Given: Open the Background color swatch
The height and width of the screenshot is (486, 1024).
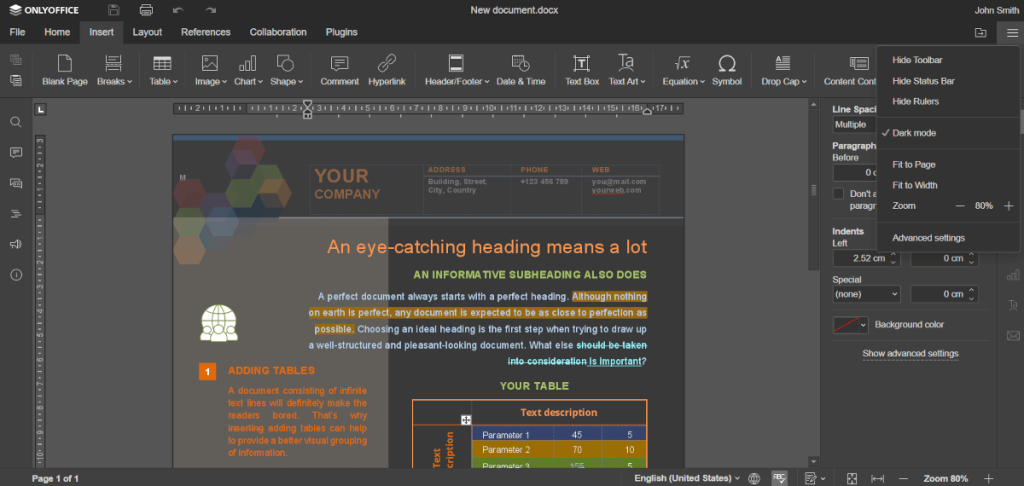Looking at the screenshot, I should [x=849, y=325].
